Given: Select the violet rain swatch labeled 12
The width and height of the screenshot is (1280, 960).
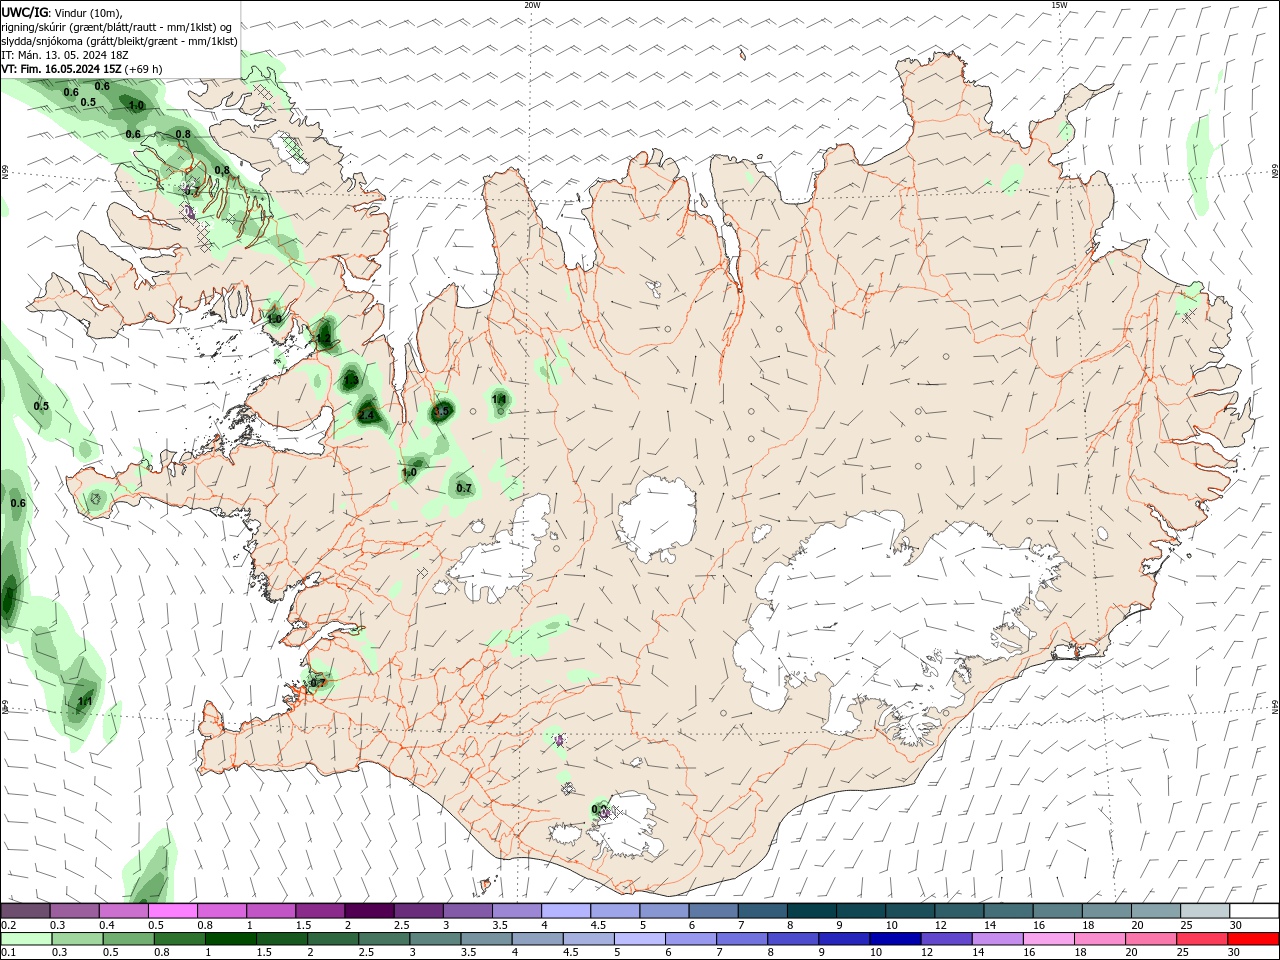Looking at the screenshot, I should (x=947, y=939).
